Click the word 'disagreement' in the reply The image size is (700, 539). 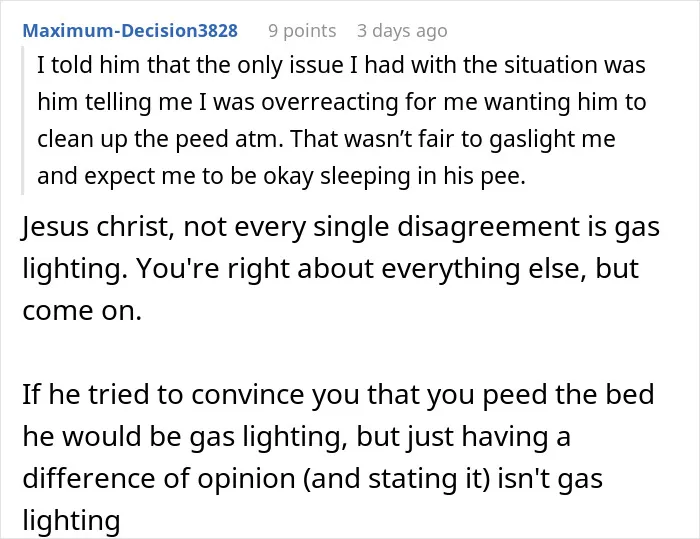point(488,227)
